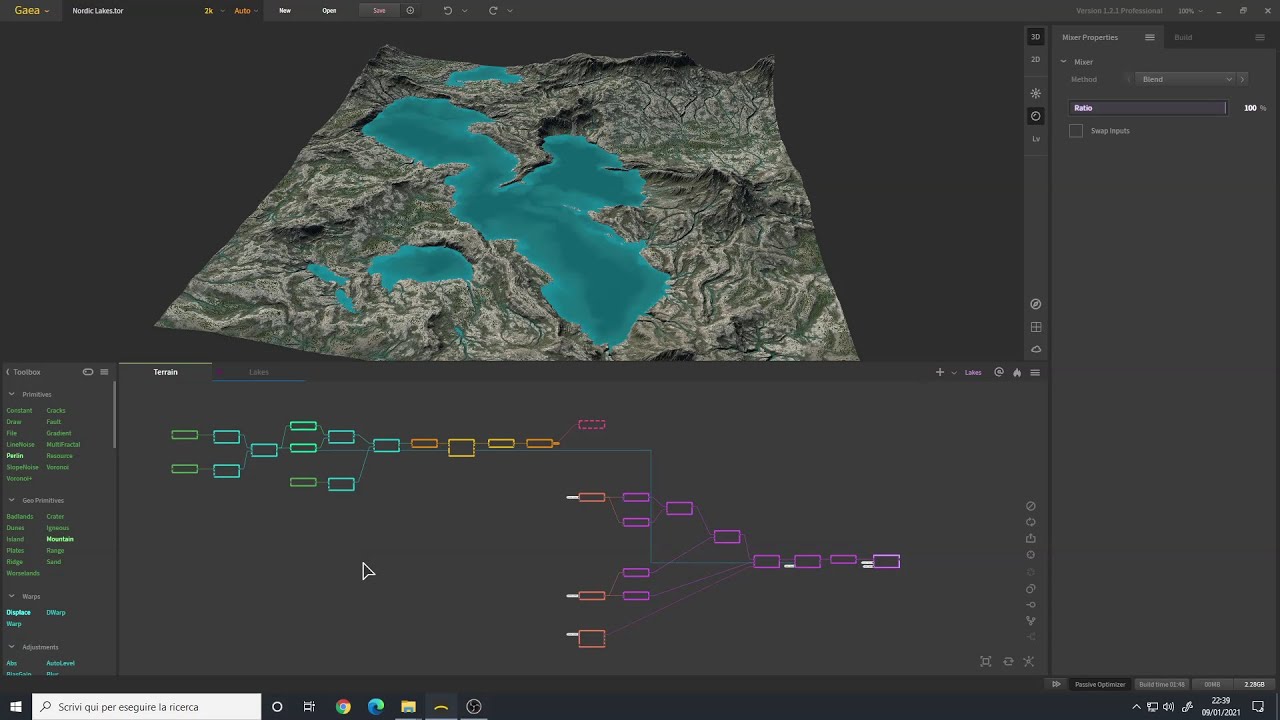Image resolution: width=1280 pixels, height=720 pixels.
Task: Switch to the Build tab
Action: coord(1183,37)
